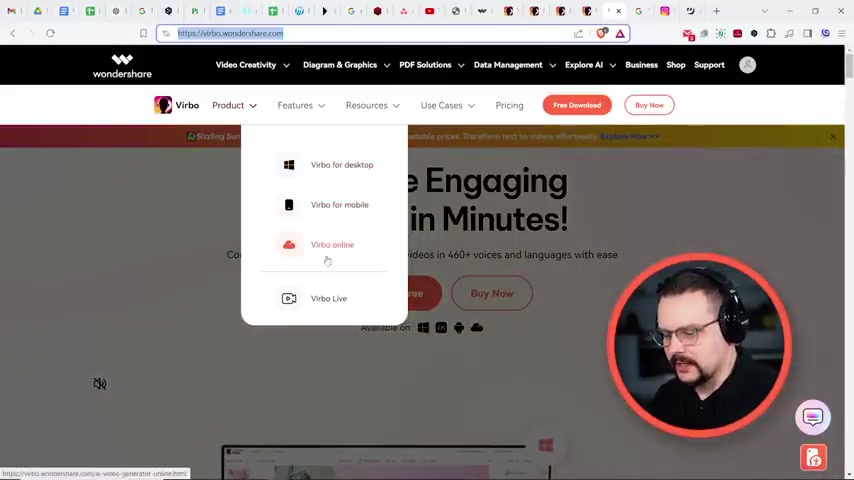Click the Windows platform icon under Available on
The width and height of the screenshot is (854, 480).
pos(423,327)
